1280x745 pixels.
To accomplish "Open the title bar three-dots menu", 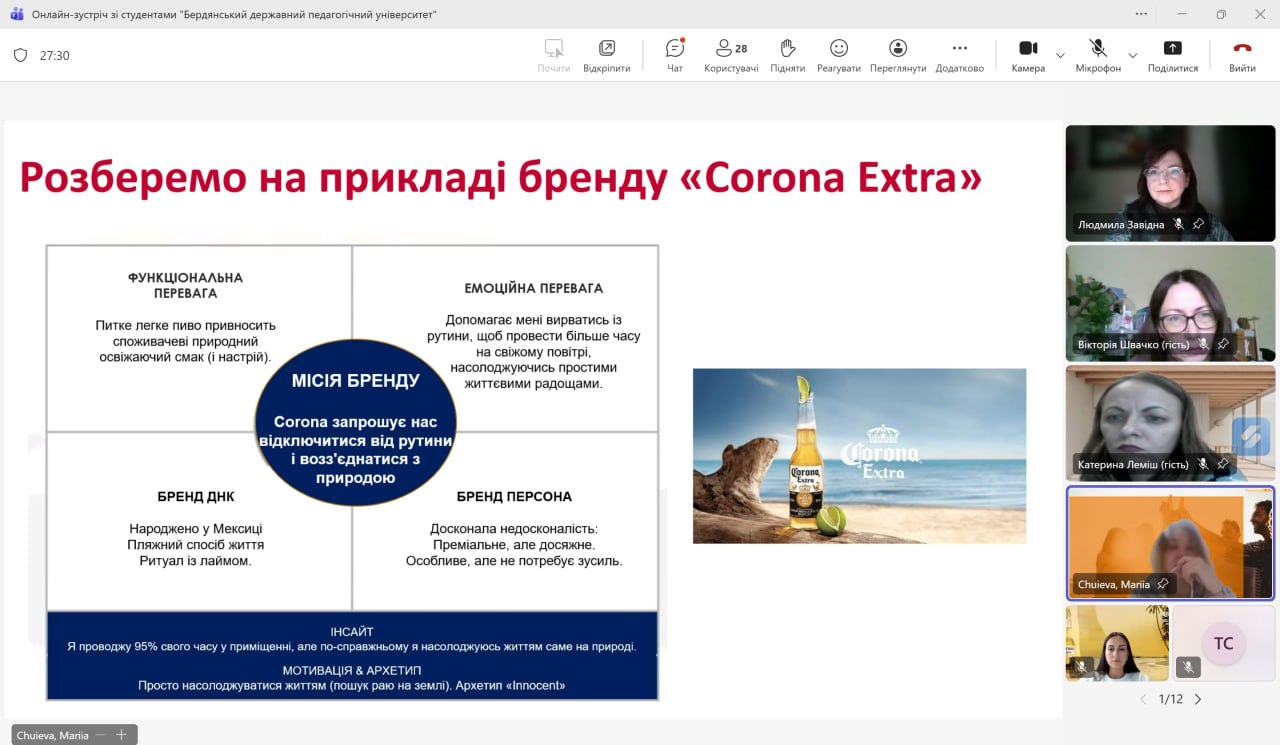I will 1141,14.
